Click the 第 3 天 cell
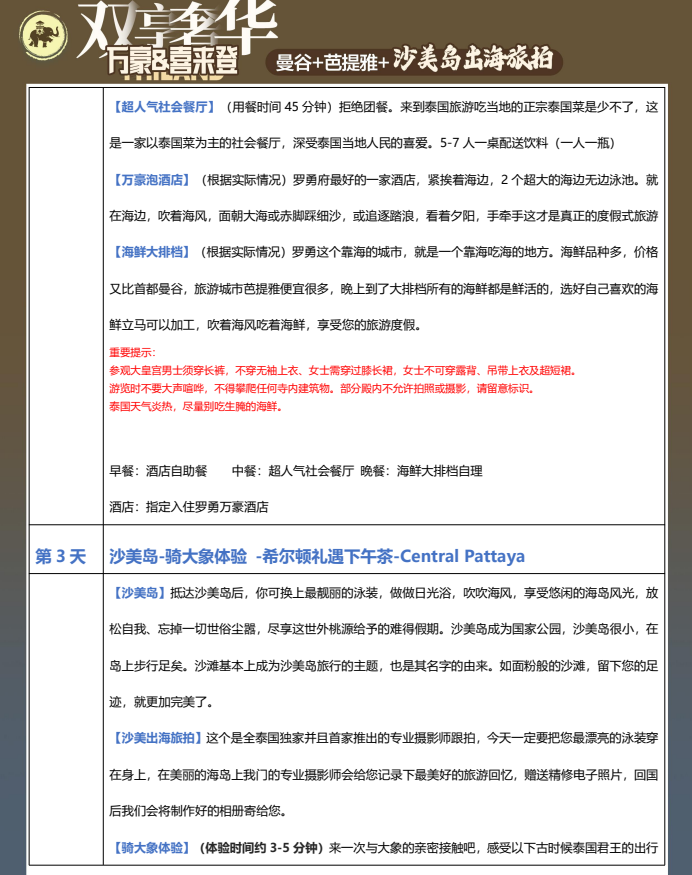This screenshot has width=692, height=875. [60, 556]
